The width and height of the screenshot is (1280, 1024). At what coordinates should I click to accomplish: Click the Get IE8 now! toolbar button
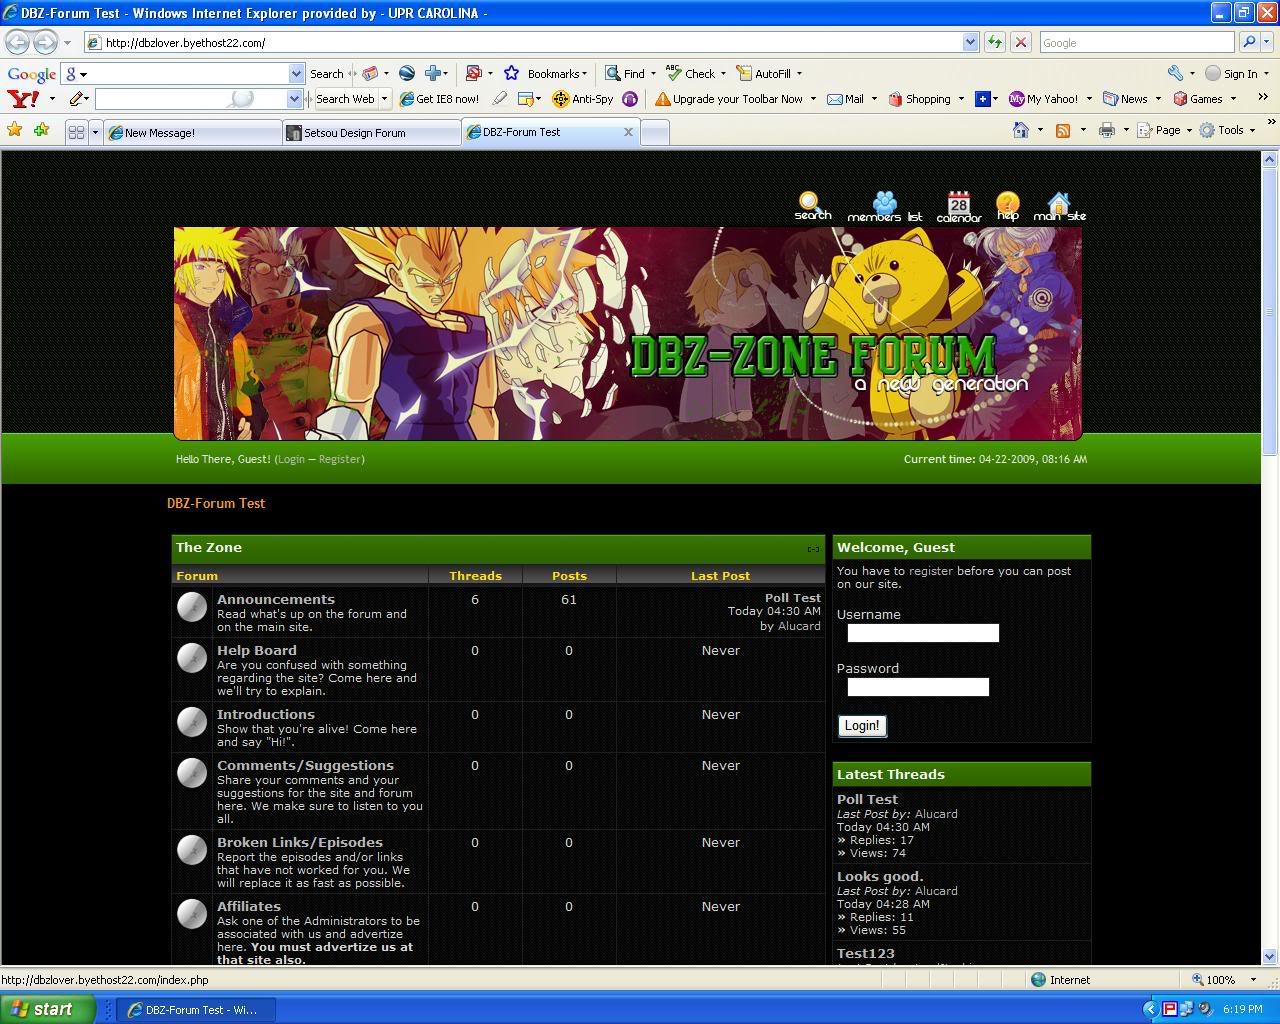coord(439,99)
